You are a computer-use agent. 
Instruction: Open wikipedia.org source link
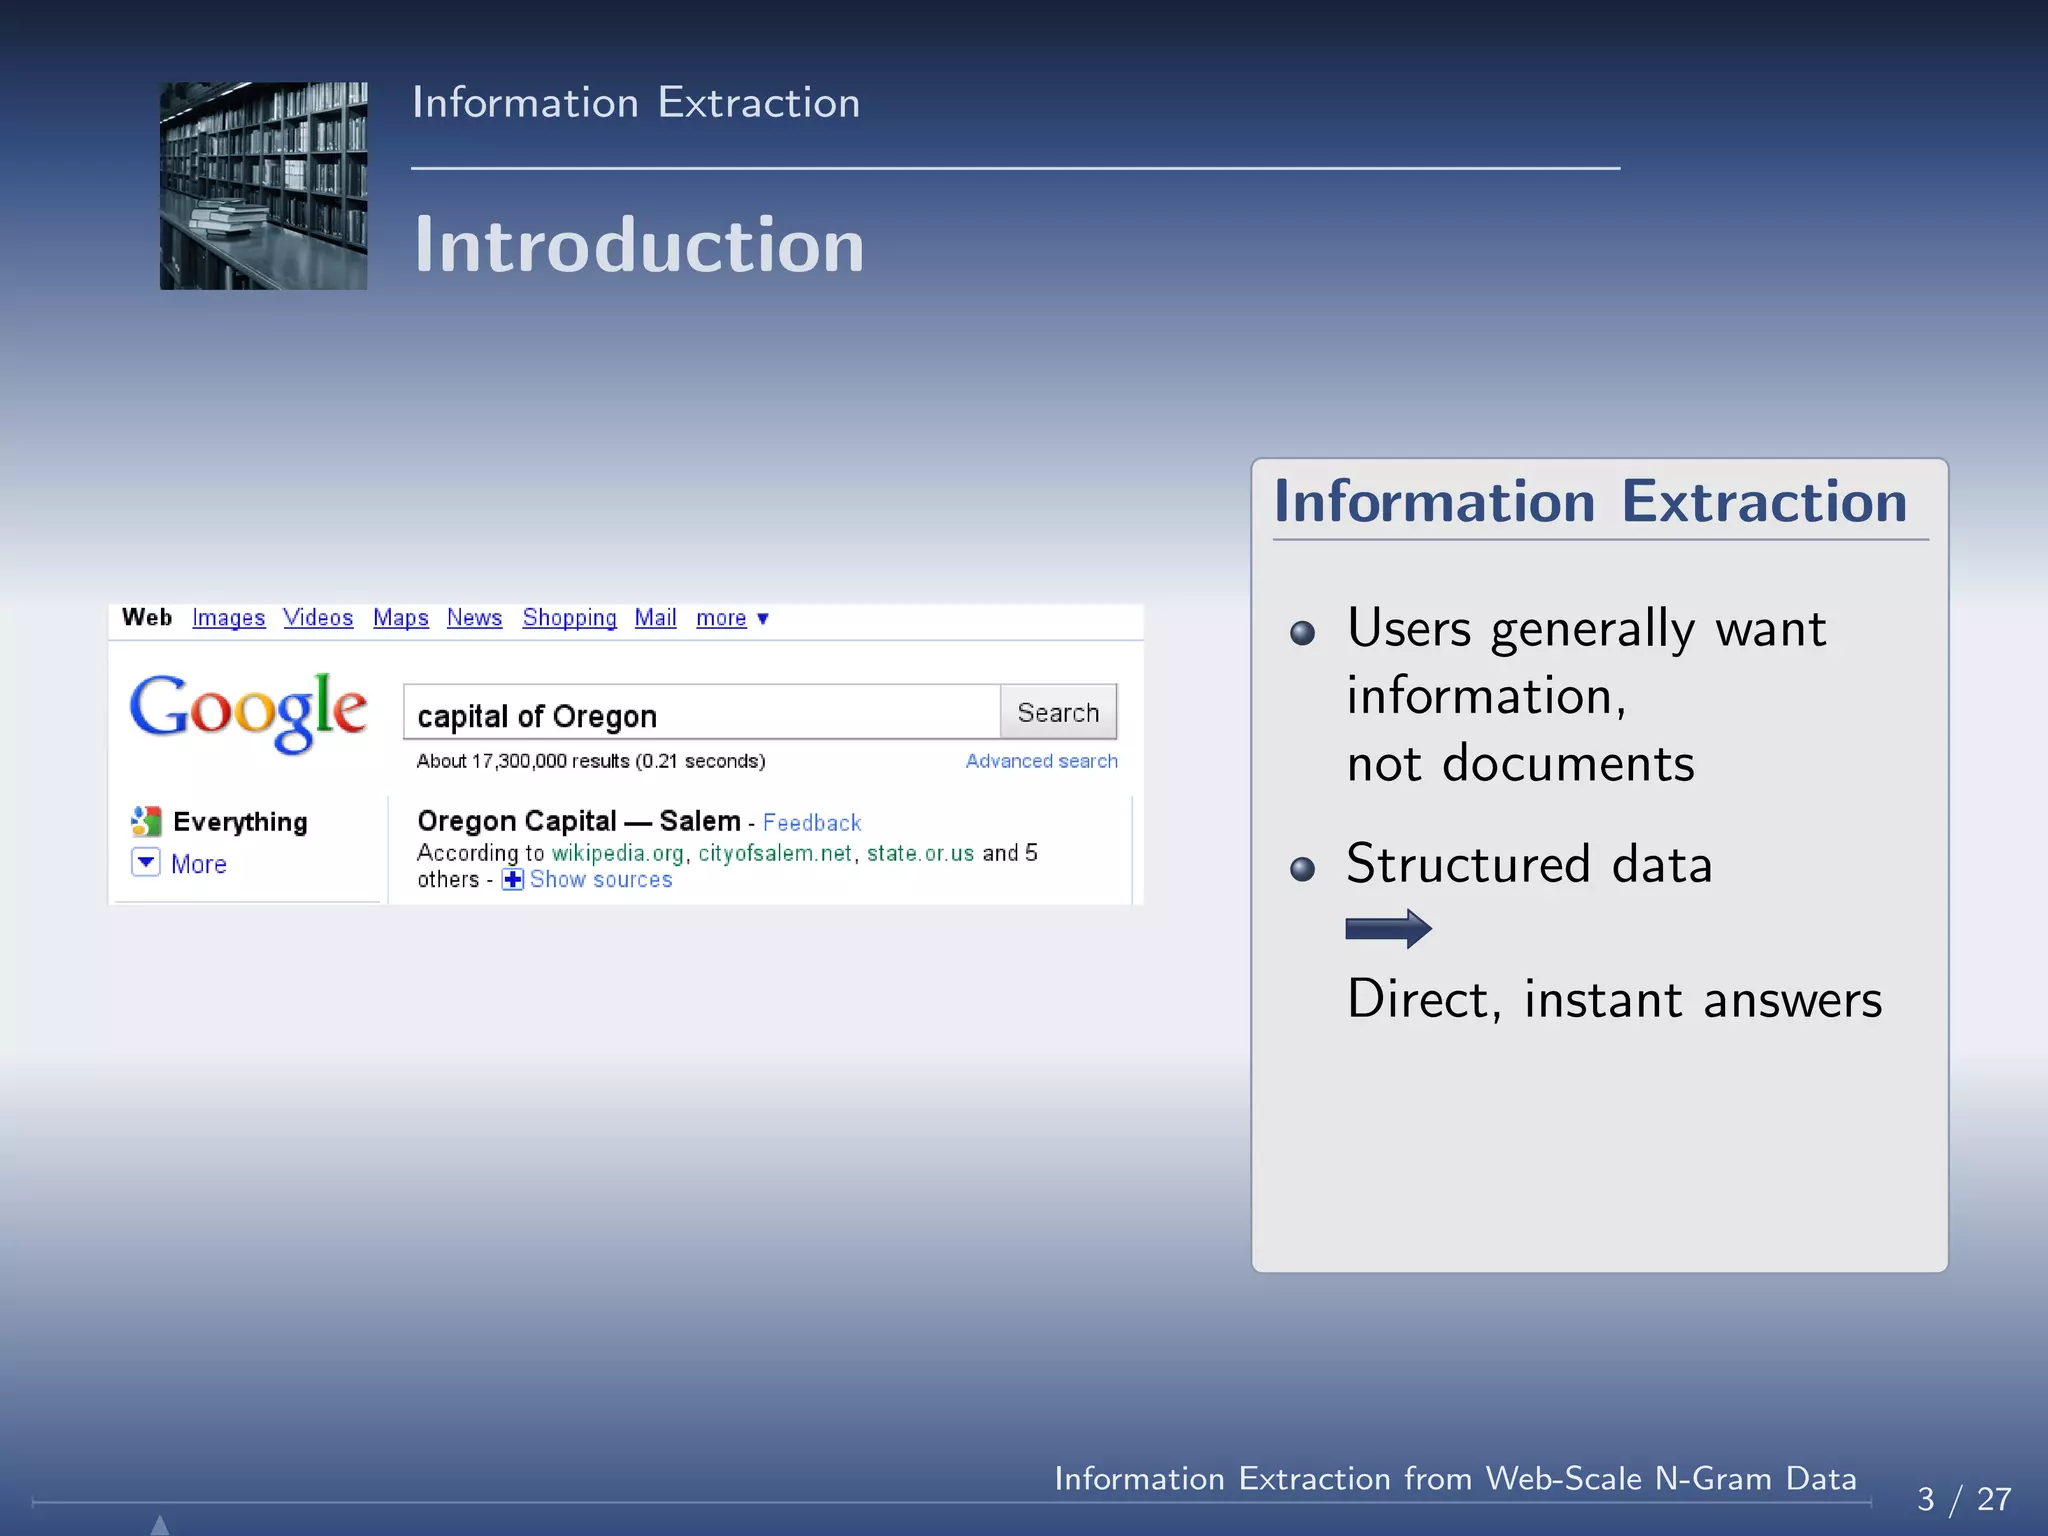coord(617,853)
